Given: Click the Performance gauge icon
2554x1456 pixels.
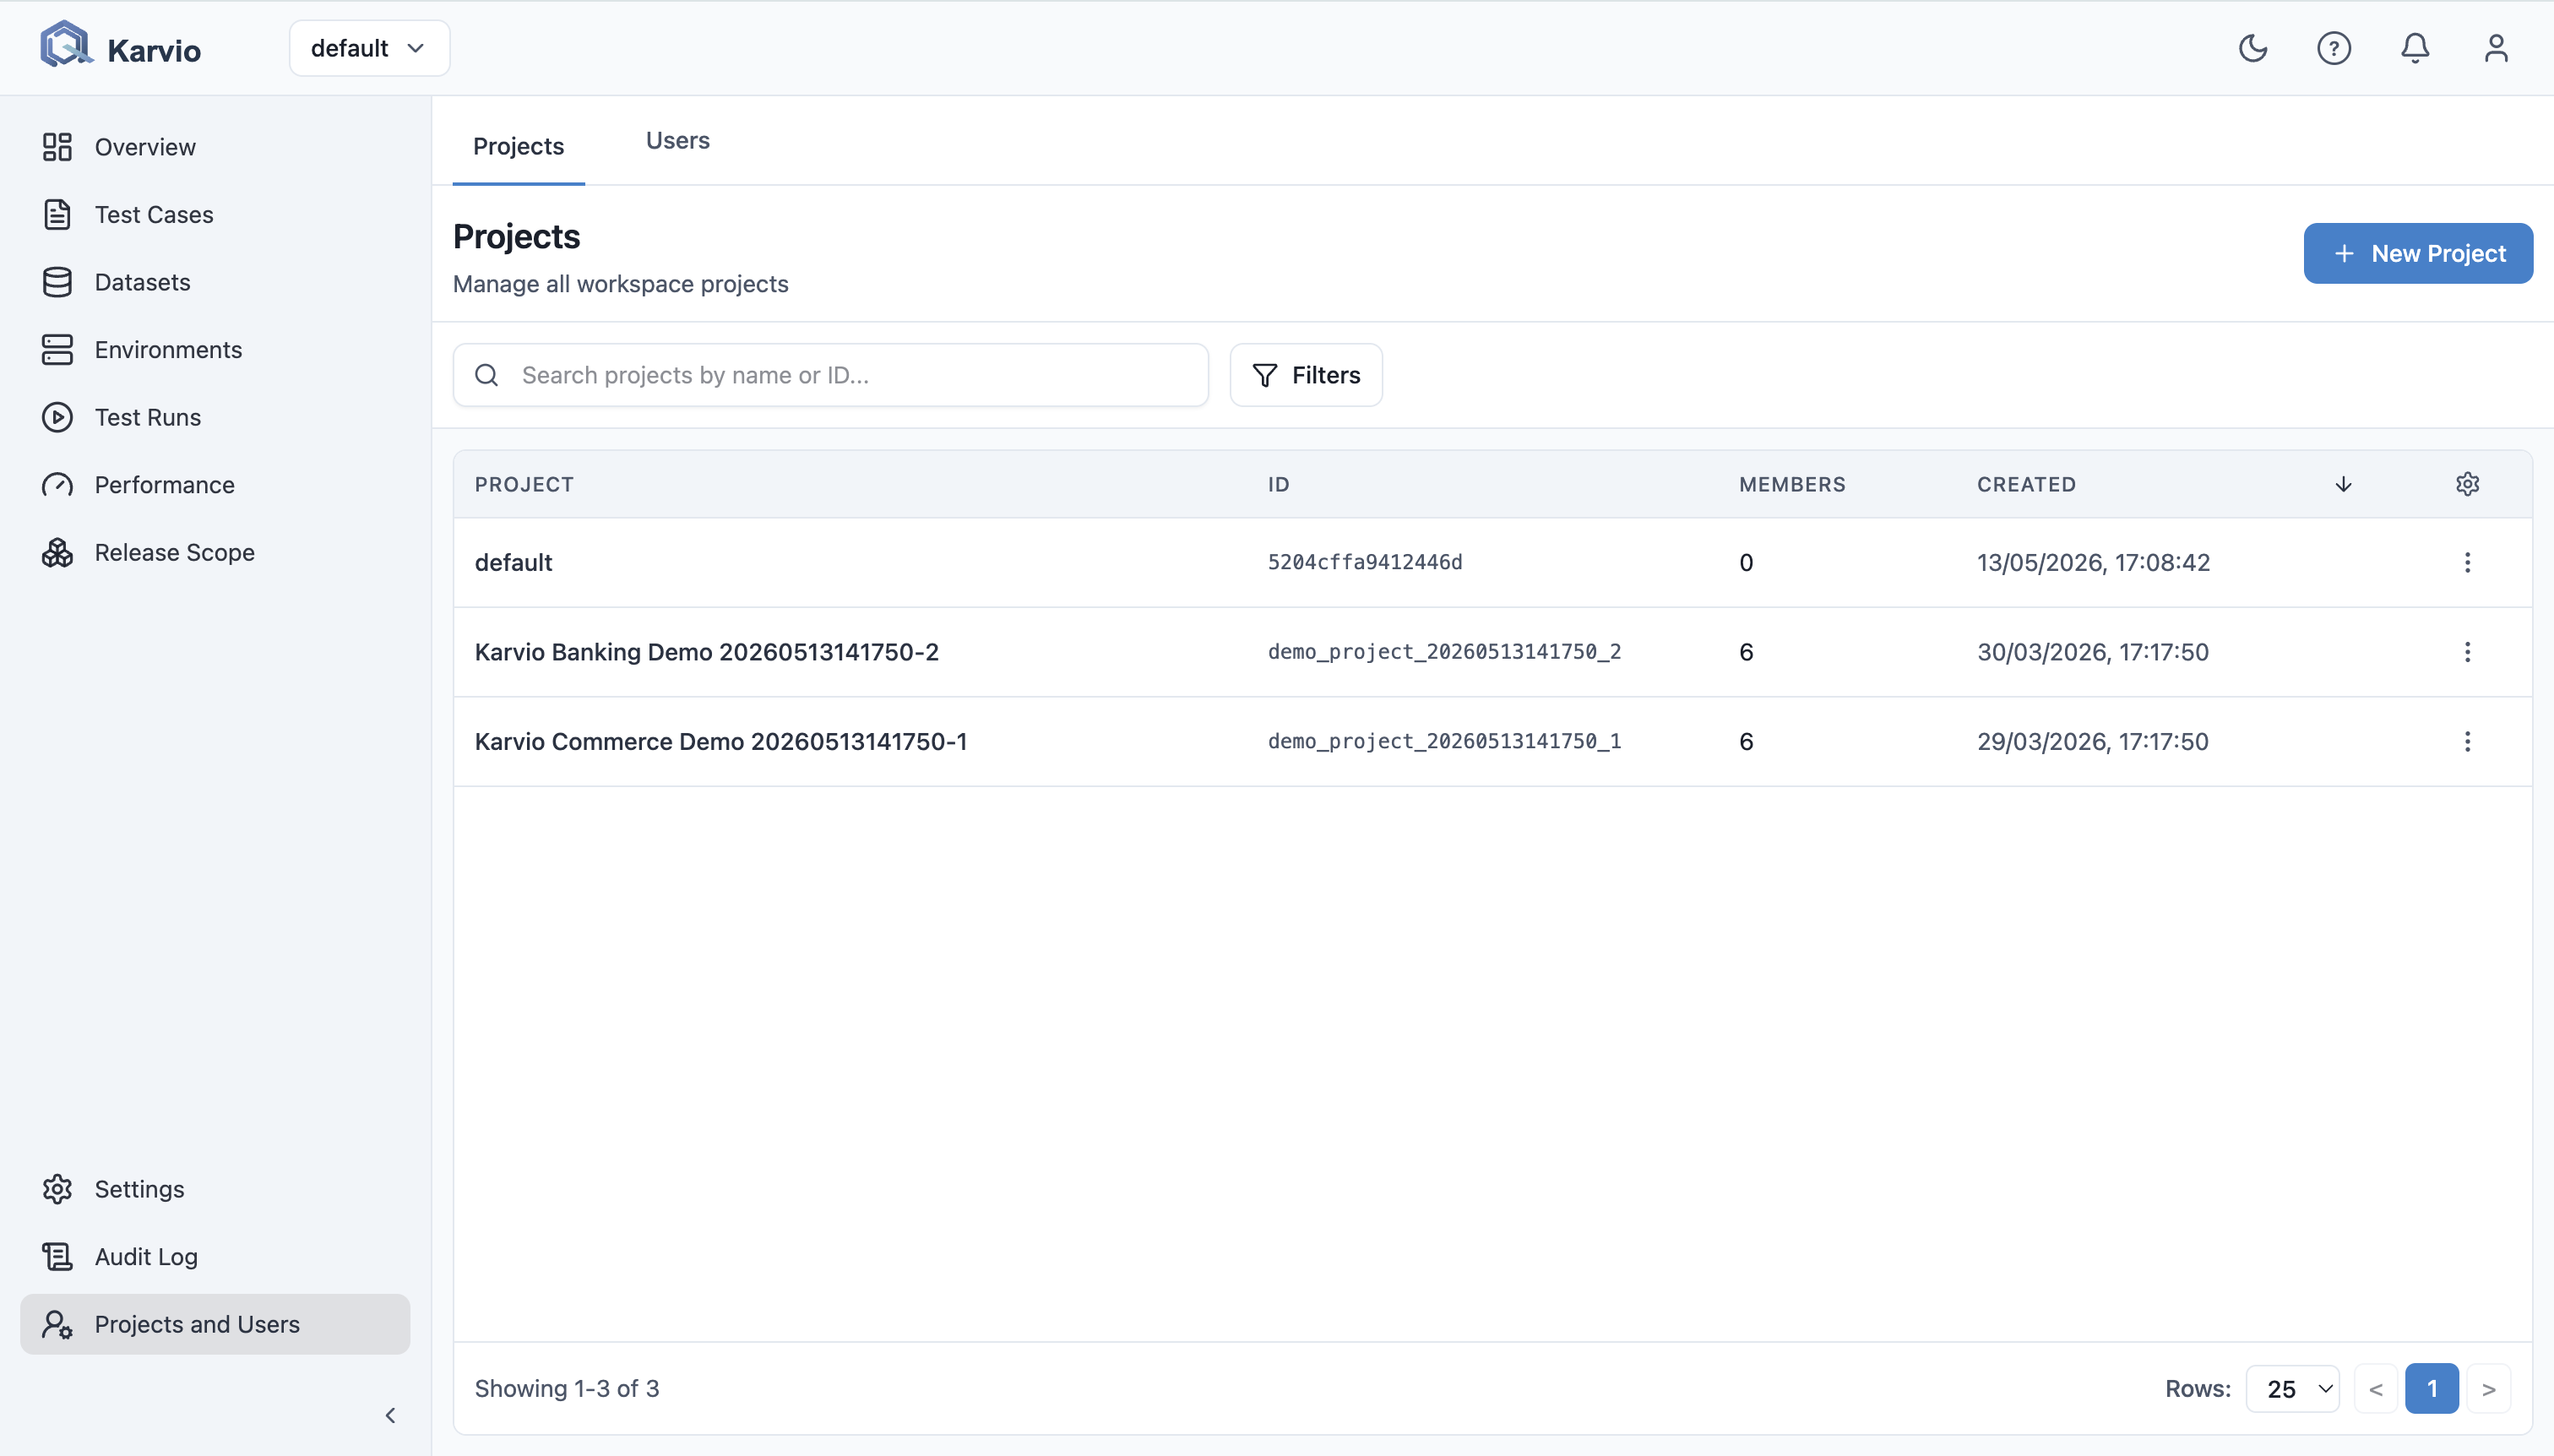Looking at the screenshot, I should pos(57,485).
